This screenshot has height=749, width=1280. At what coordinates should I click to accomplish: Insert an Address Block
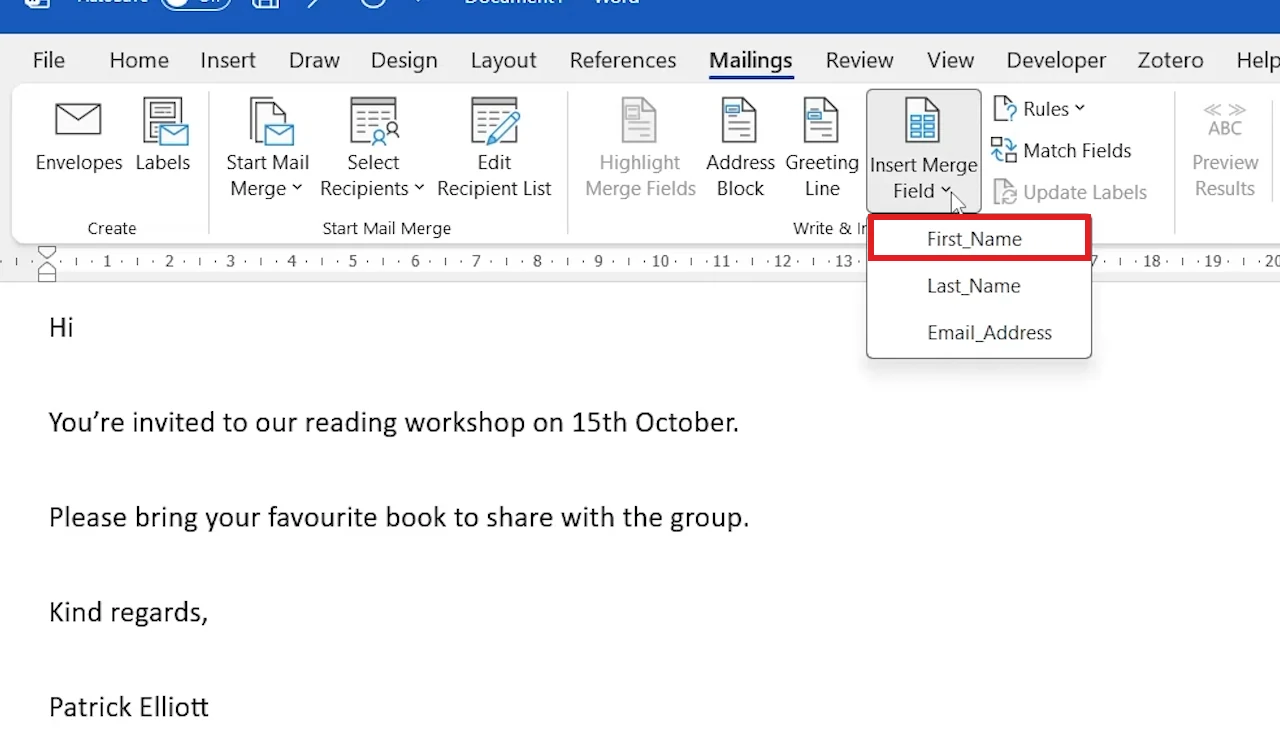tap(740, 148)
